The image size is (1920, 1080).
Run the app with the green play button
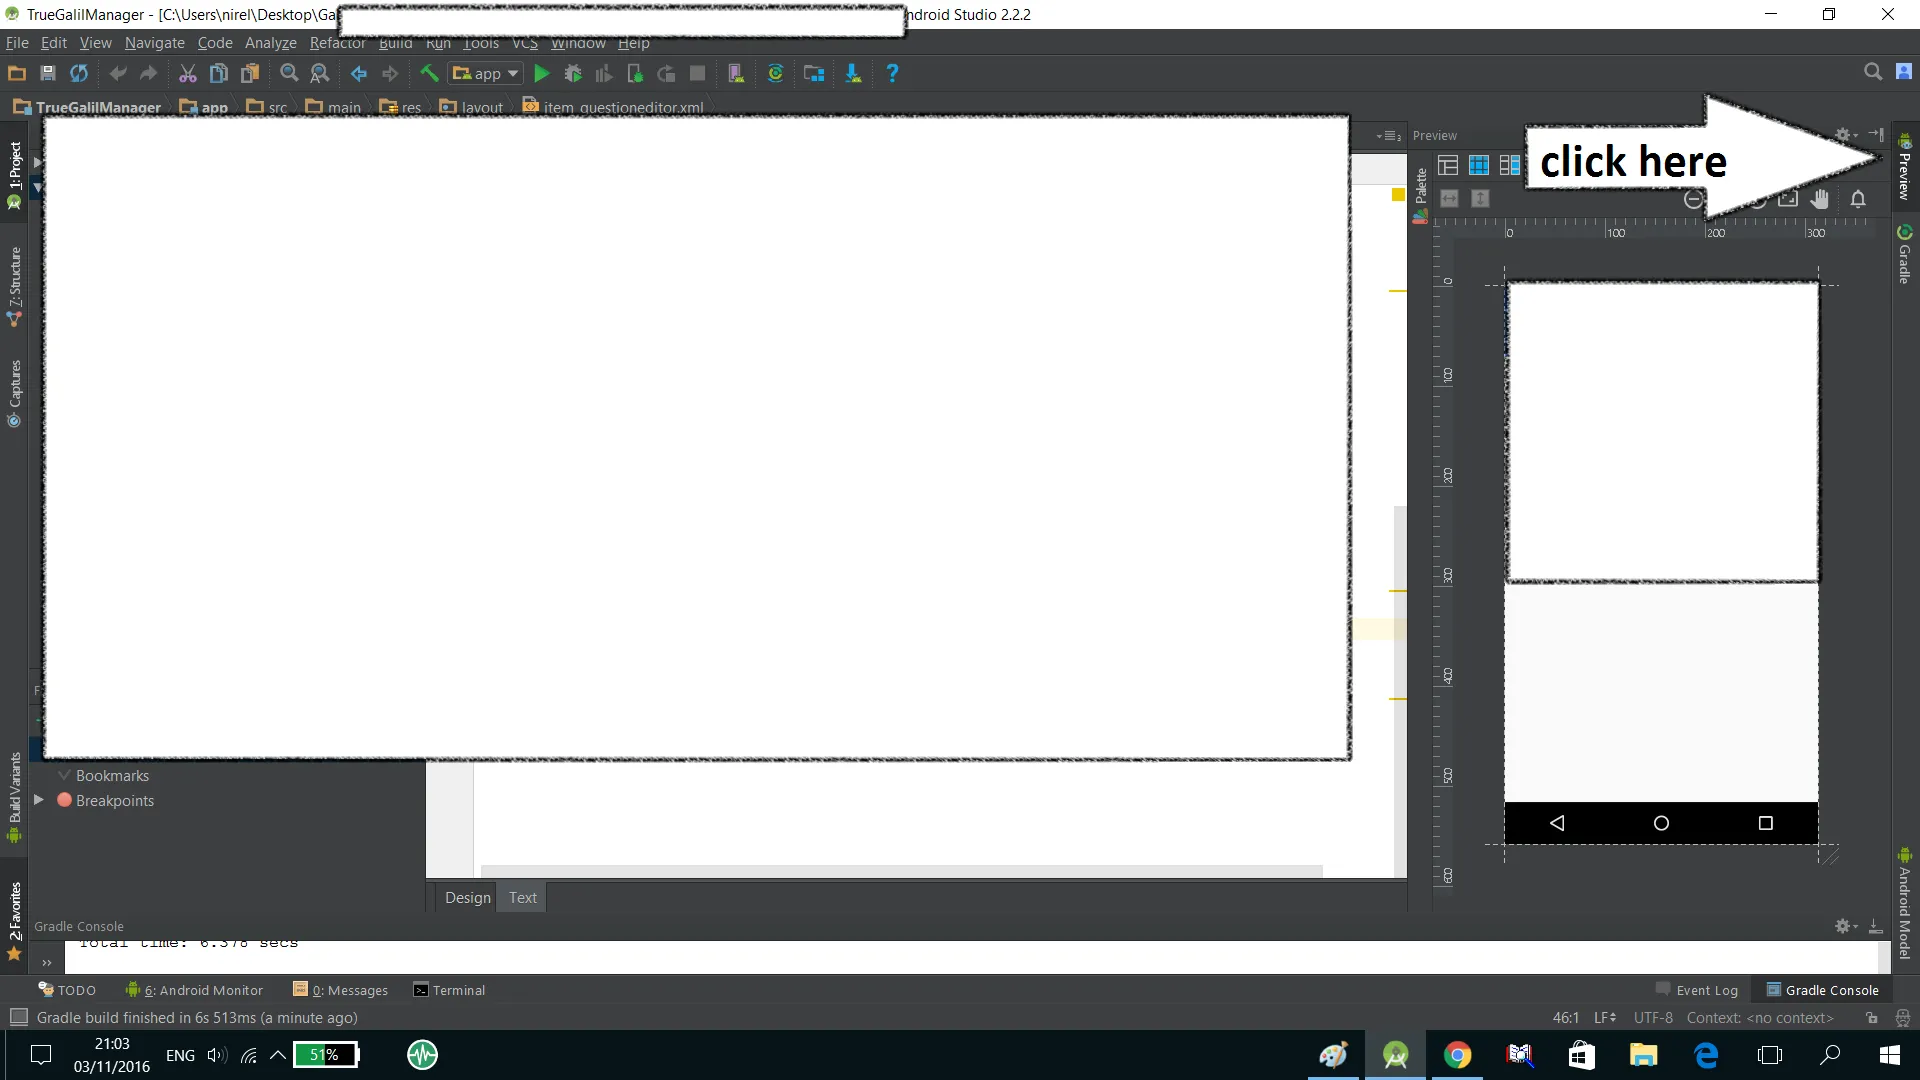click(x=541, y=73)
